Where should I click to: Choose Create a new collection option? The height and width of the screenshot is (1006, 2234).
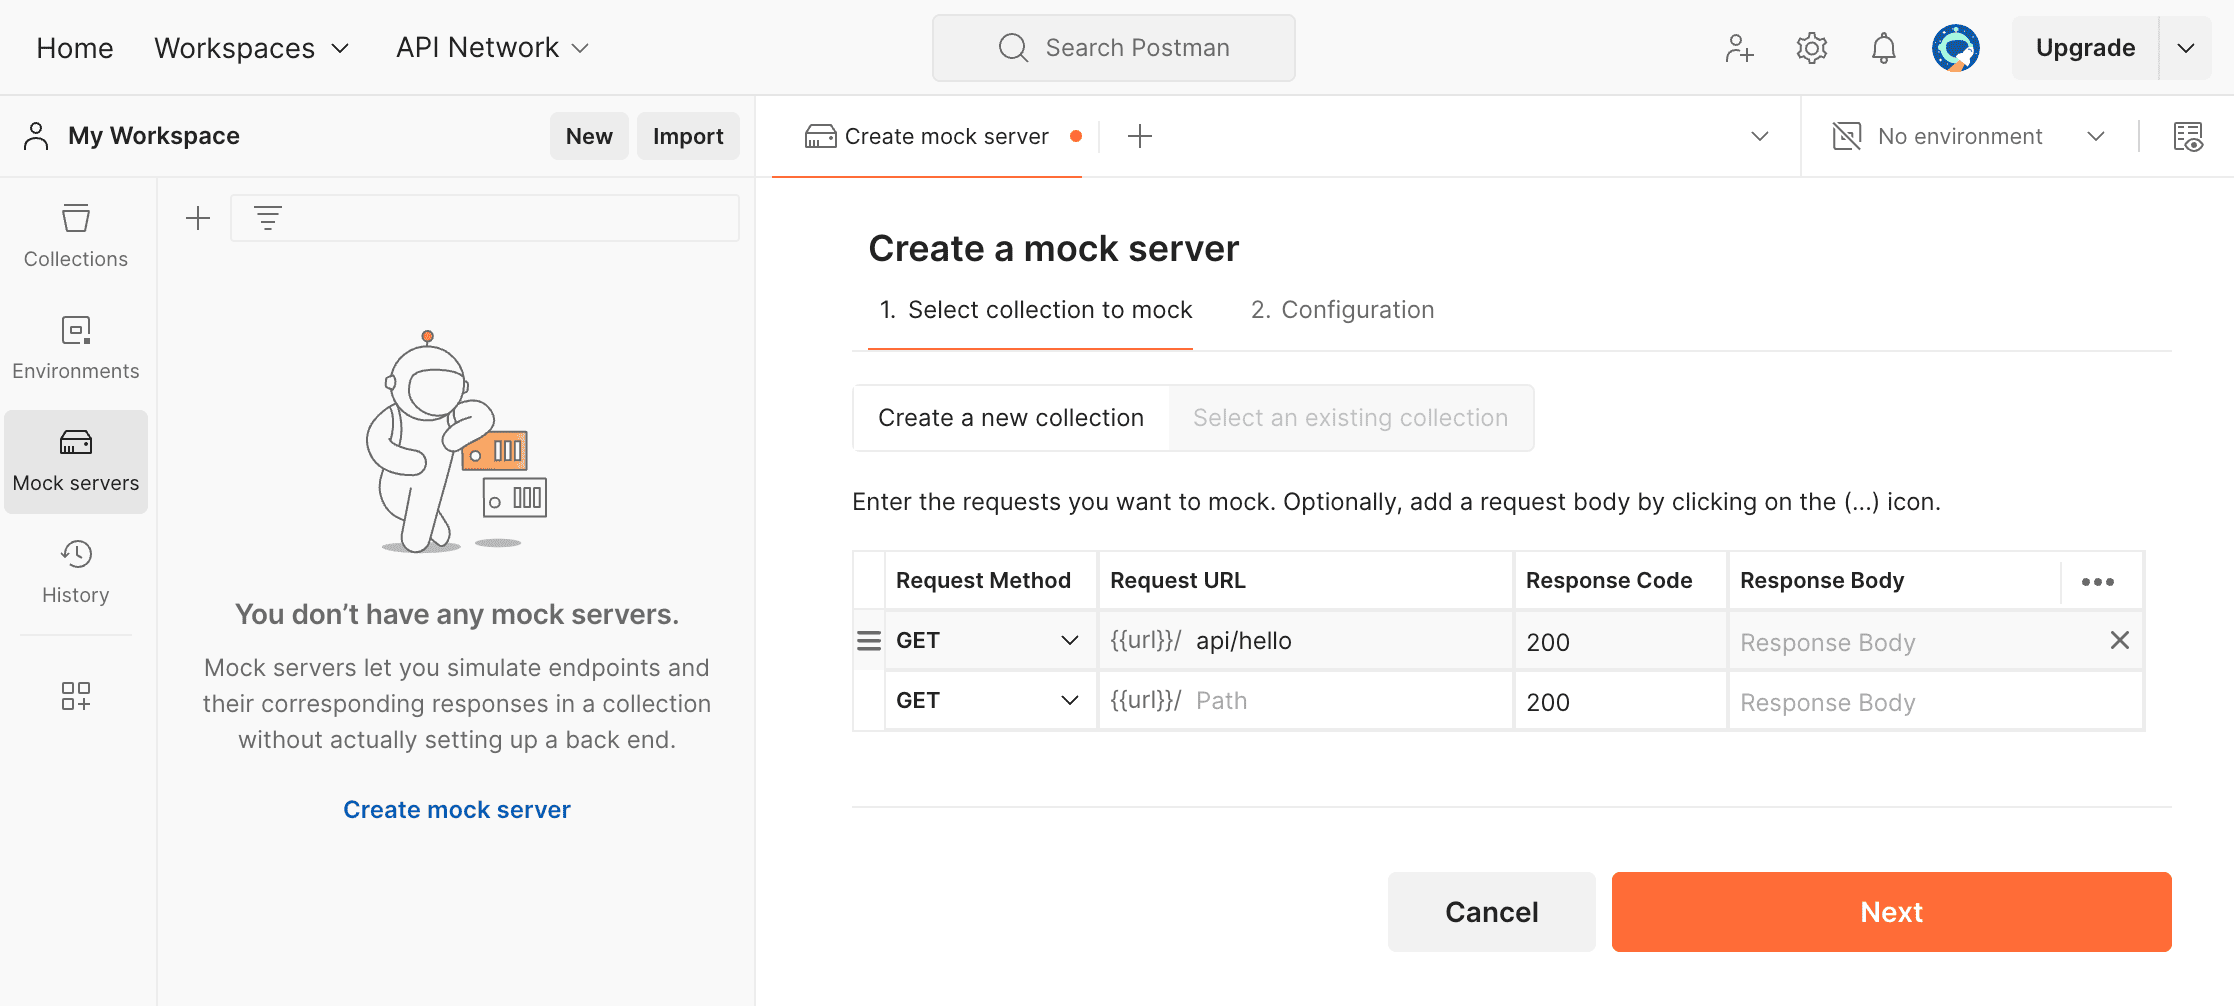tap(1011, 418)
